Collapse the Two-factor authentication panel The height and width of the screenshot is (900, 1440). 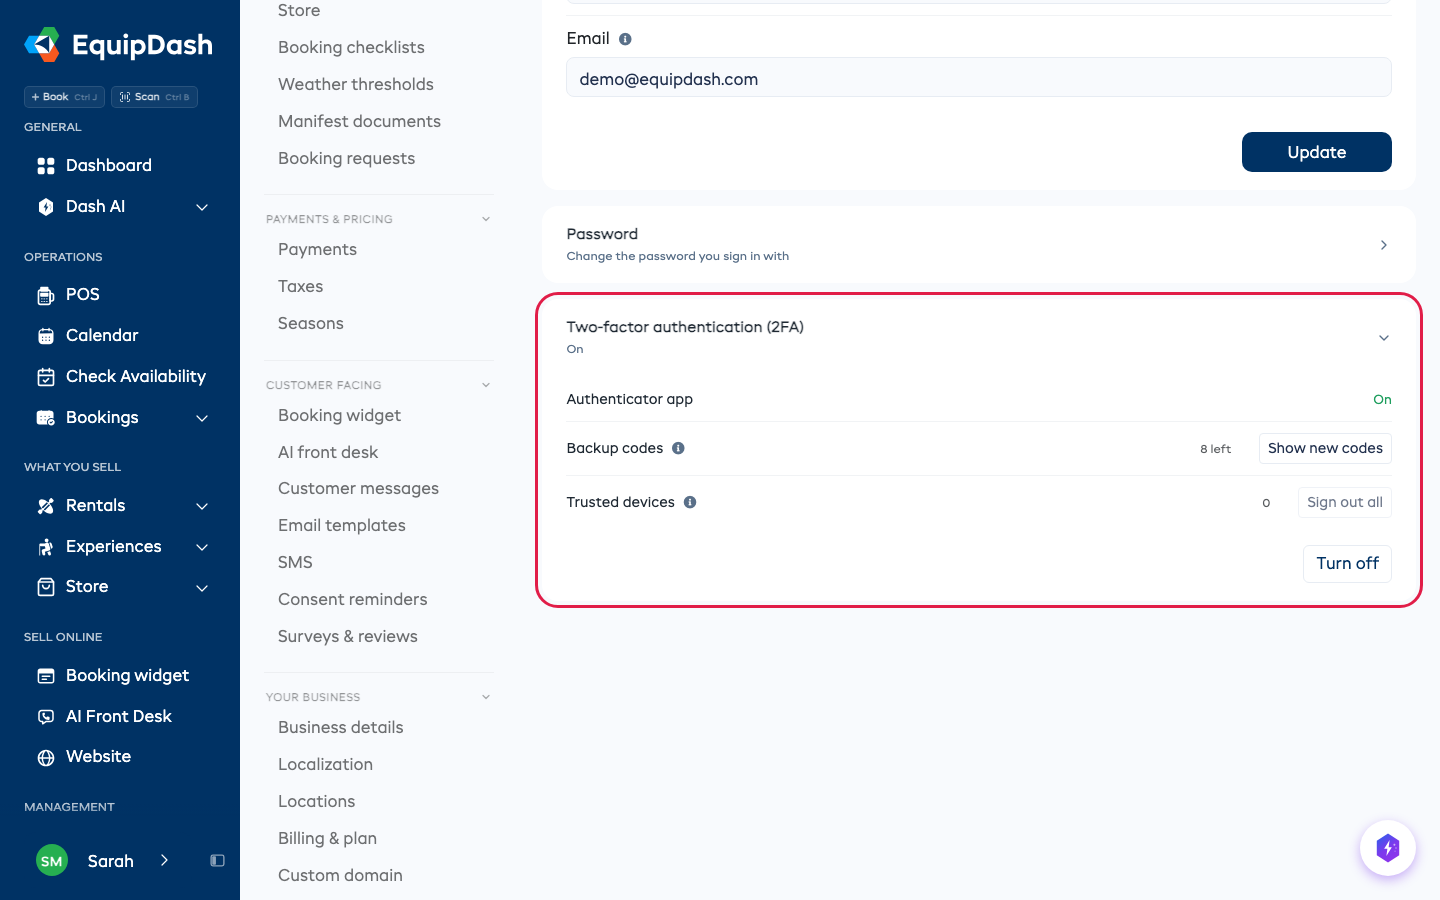tap(1384, 338)
